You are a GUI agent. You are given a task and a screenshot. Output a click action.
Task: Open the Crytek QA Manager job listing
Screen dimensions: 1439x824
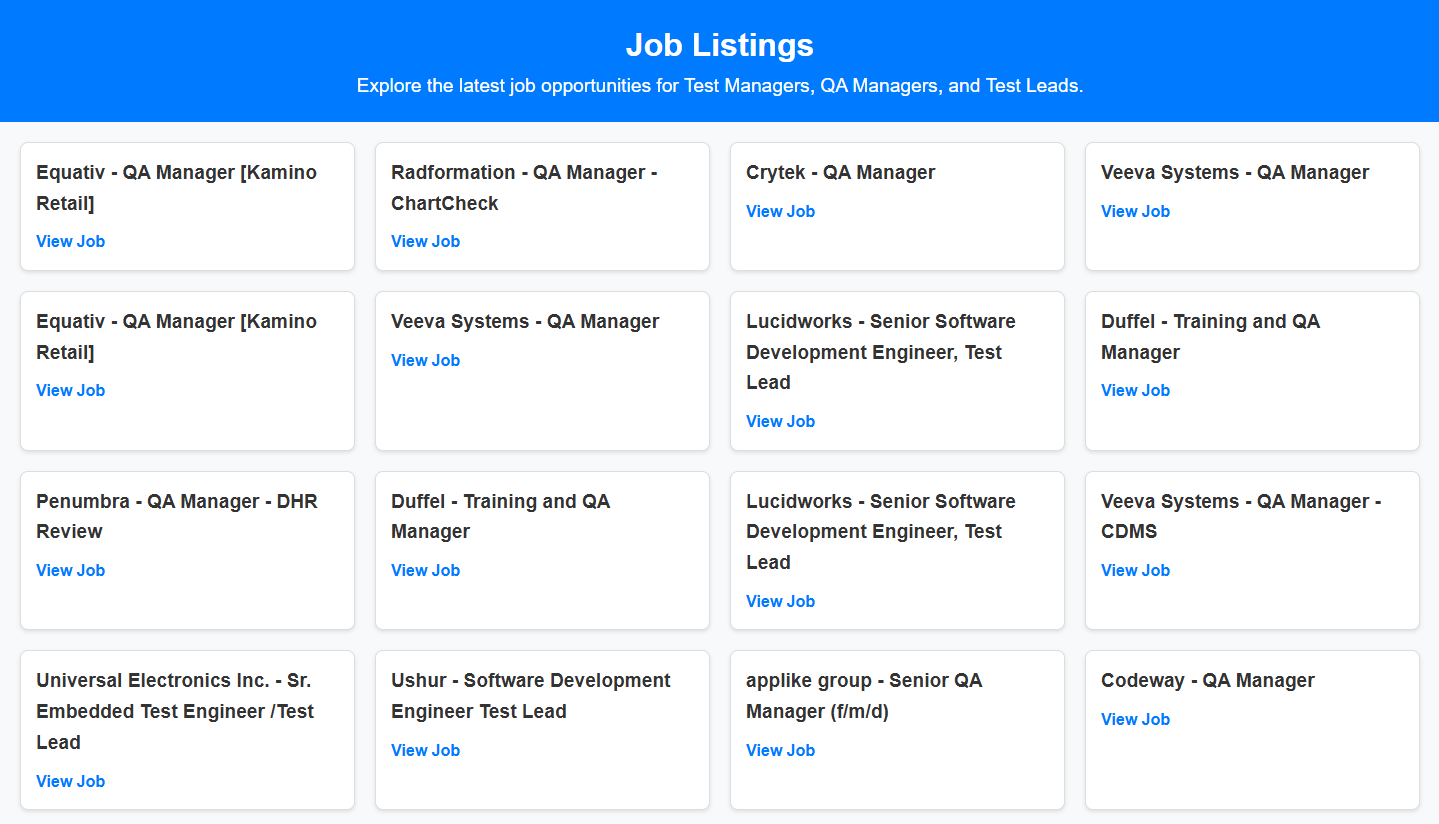point(780,211)
